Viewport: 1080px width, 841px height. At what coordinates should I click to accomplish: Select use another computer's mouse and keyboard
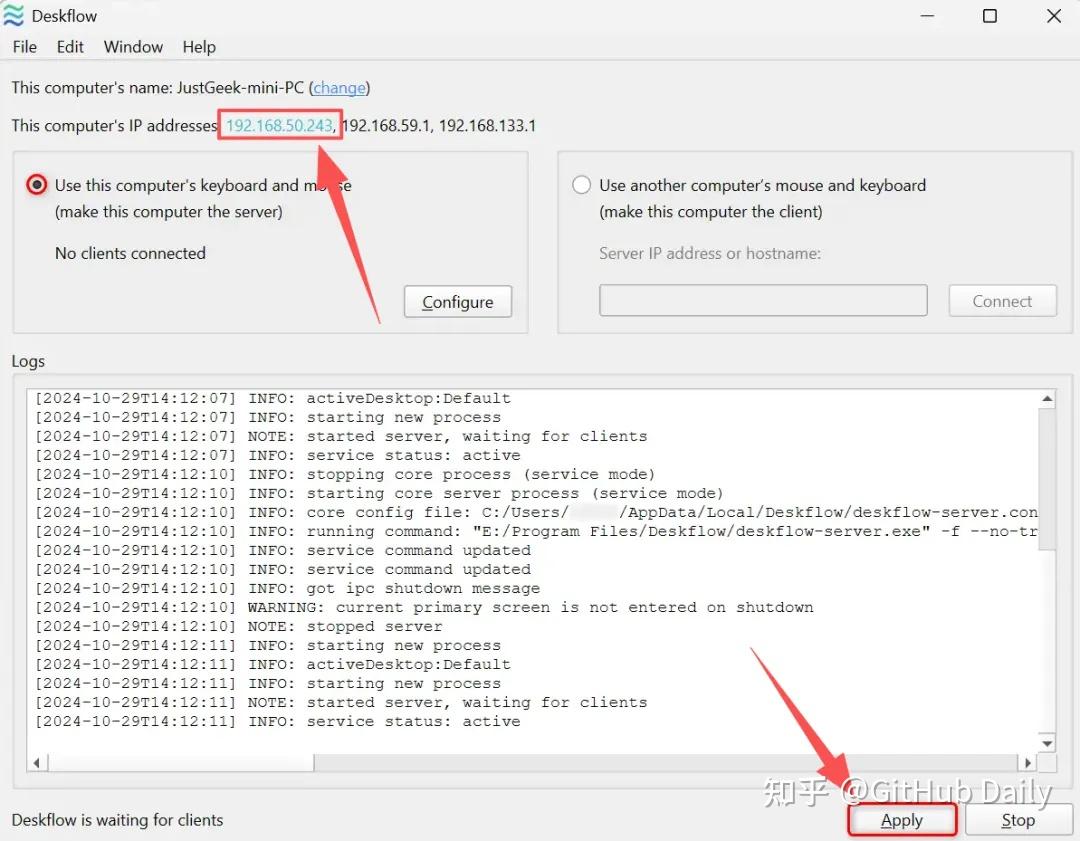tap(581, 185)
